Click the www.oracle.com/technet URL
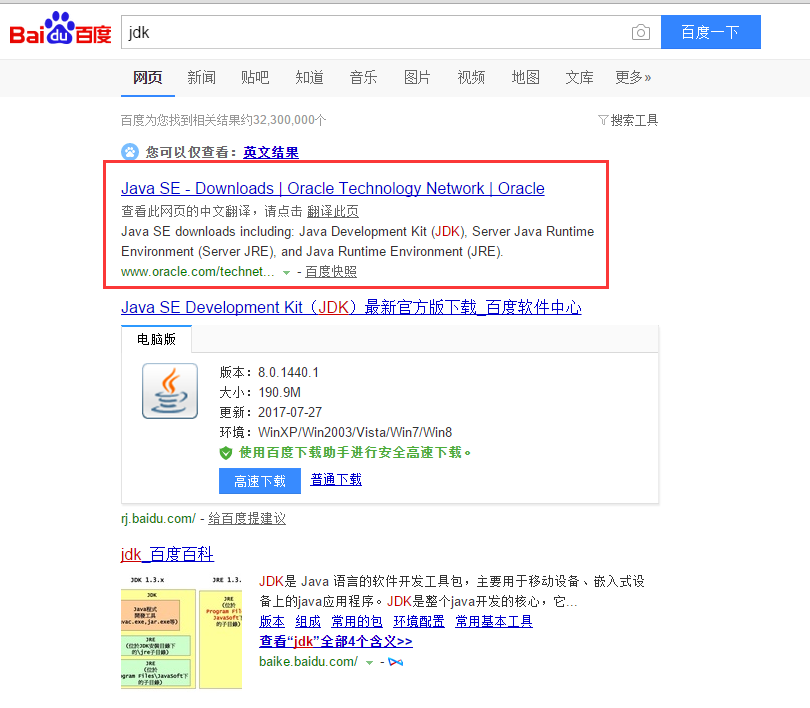Screen dimensions: 810x708 point(197,272)
